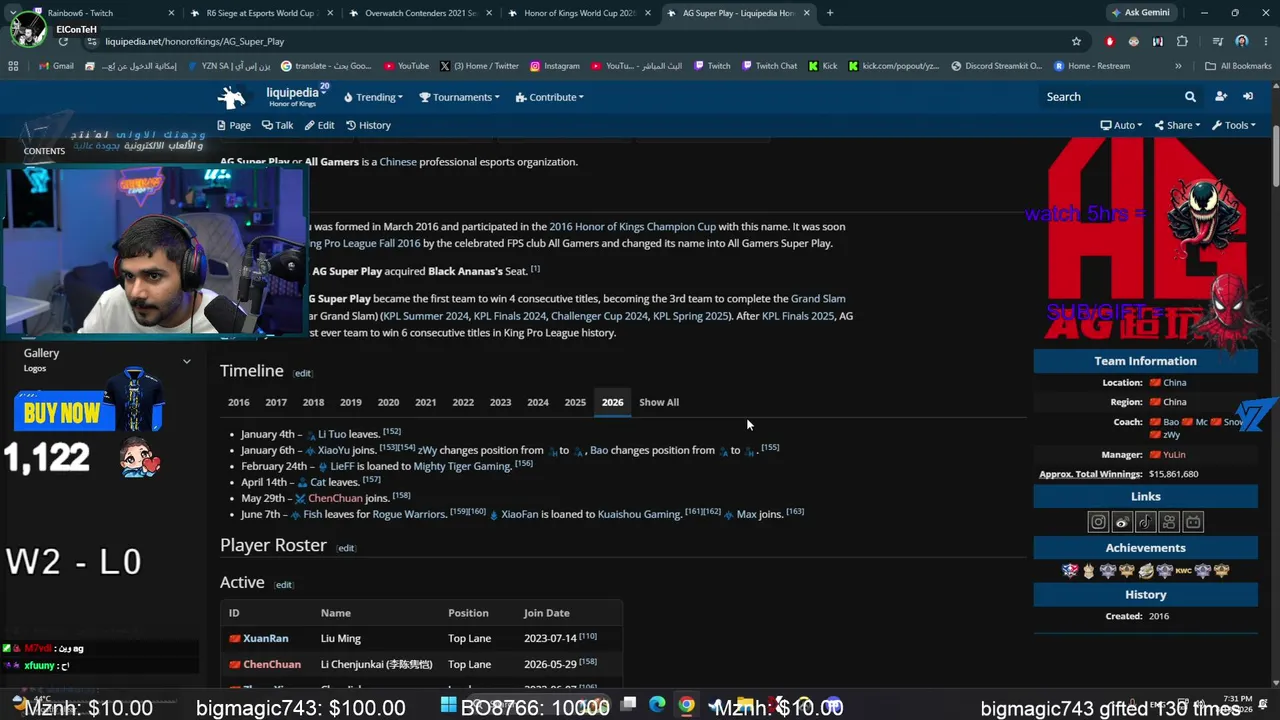Click the browser address bar URL
This screenshot has width=1280, height=720.
(194, 41)
